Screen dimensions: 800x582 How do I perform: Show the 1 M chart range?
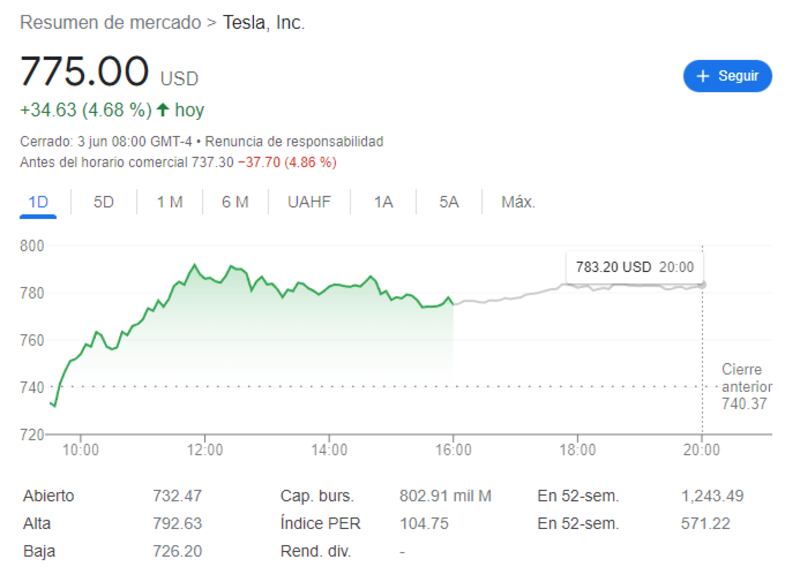pyautogui.click(x=169, y=202)
